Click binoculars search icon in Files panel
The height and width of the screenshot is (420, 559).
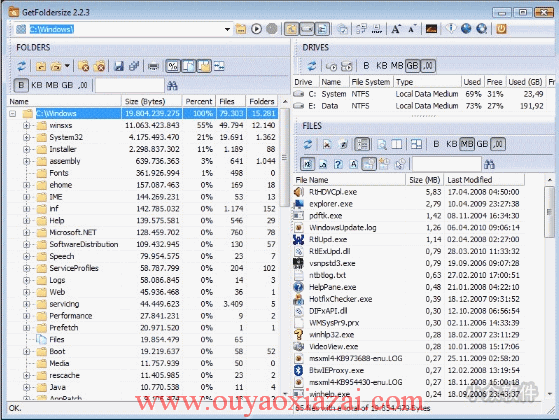[x=489, y=164]
